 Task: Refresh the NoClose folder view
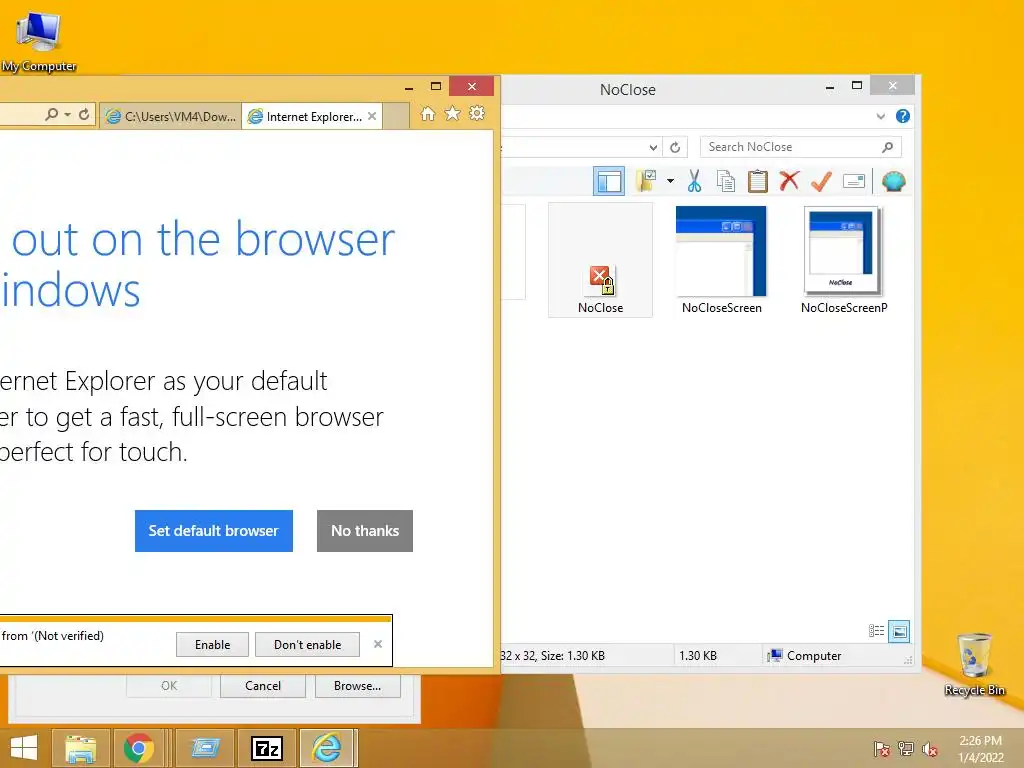675,148
